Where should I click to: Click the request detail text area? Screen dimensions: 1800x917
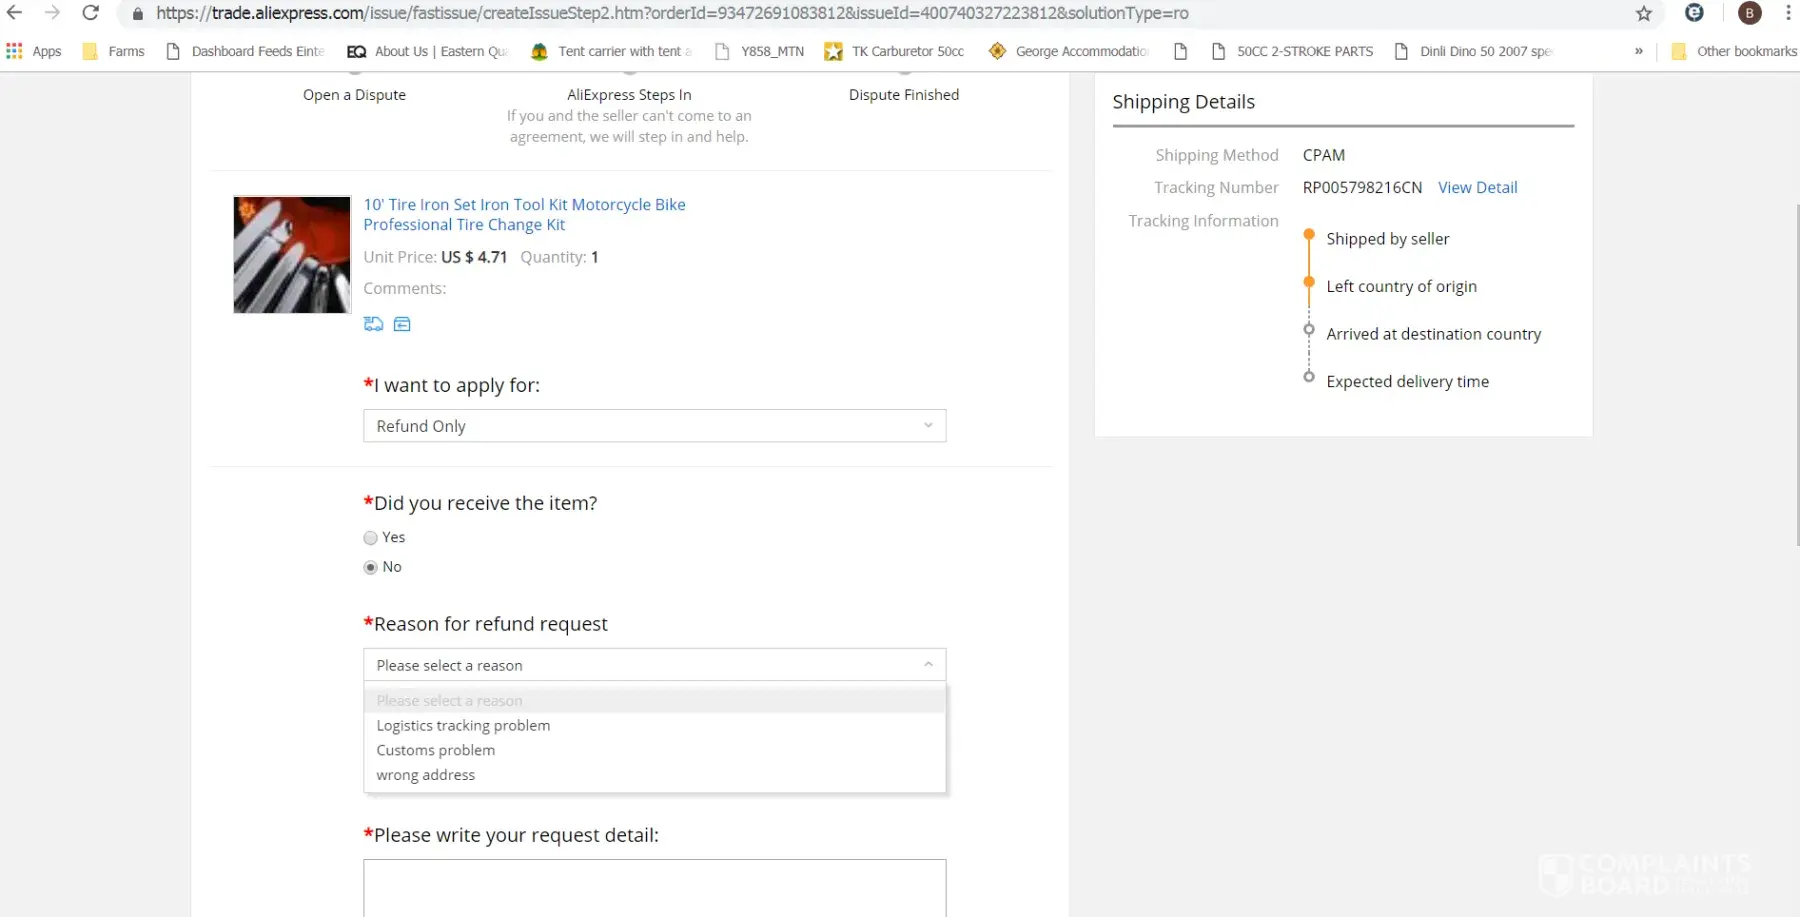(654, 887)
